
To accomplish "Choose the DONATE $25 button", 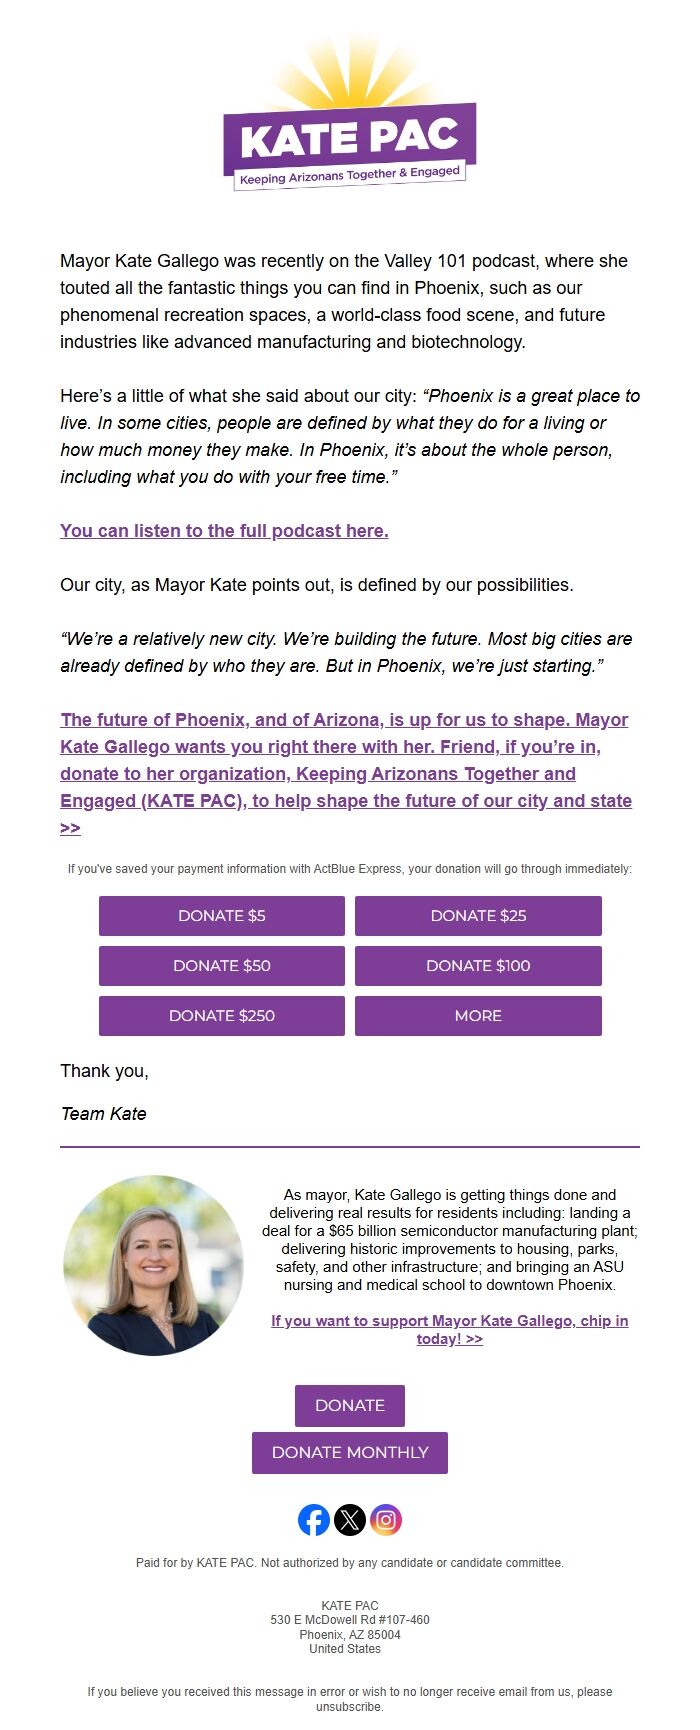I will coord(478,916).
